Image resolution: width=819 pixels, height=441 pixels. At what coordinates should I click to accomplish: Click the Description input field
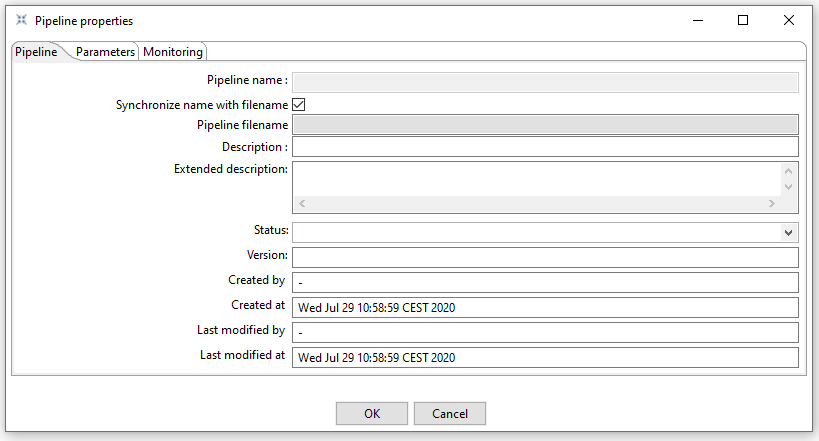544,147
